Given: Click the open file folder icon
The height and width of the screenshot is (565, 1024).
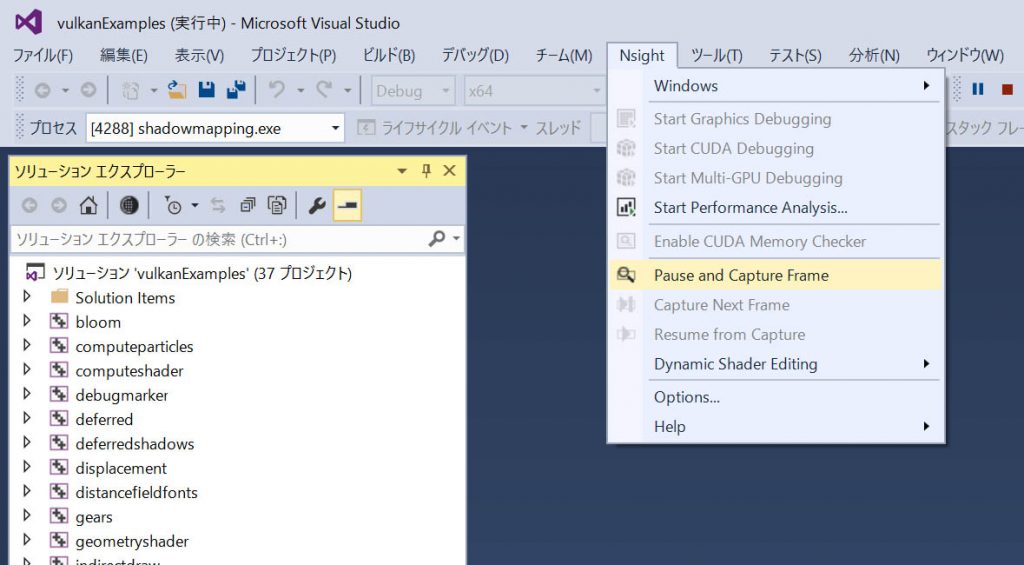Looking at the screenshot, I should pyautogui.click(x=177, y=90).
